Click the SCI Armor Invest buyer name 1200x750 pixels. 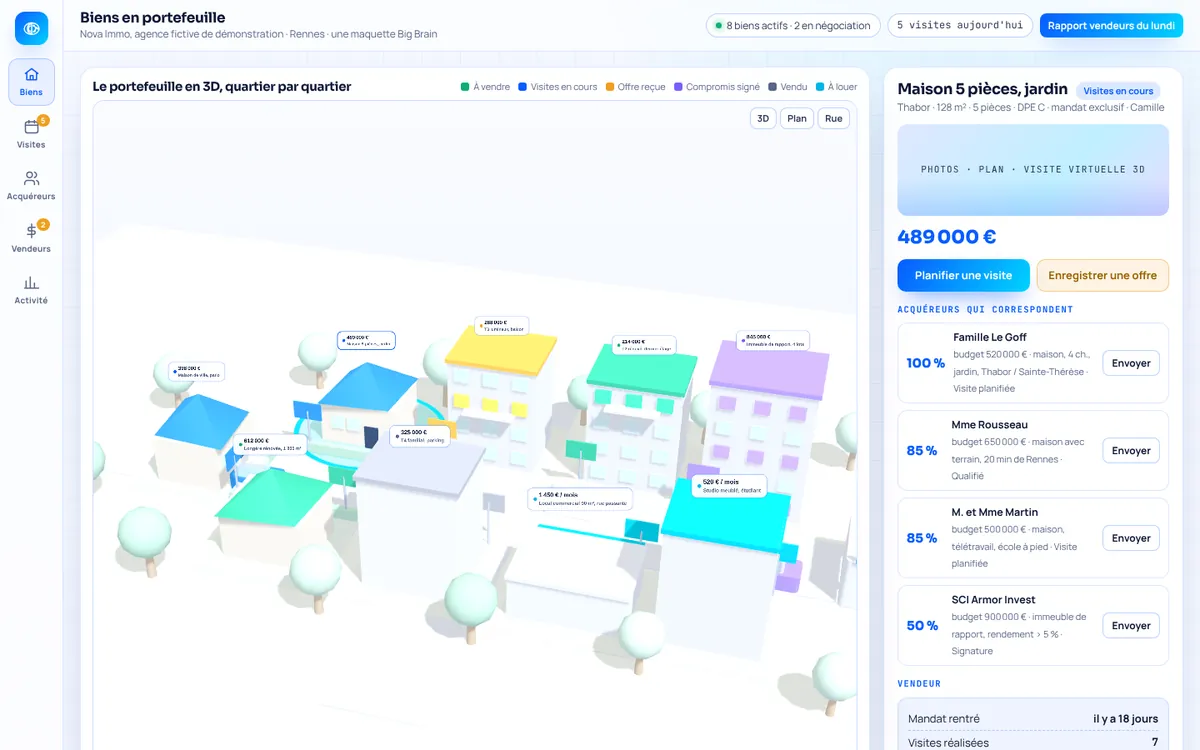coord(994,600)
